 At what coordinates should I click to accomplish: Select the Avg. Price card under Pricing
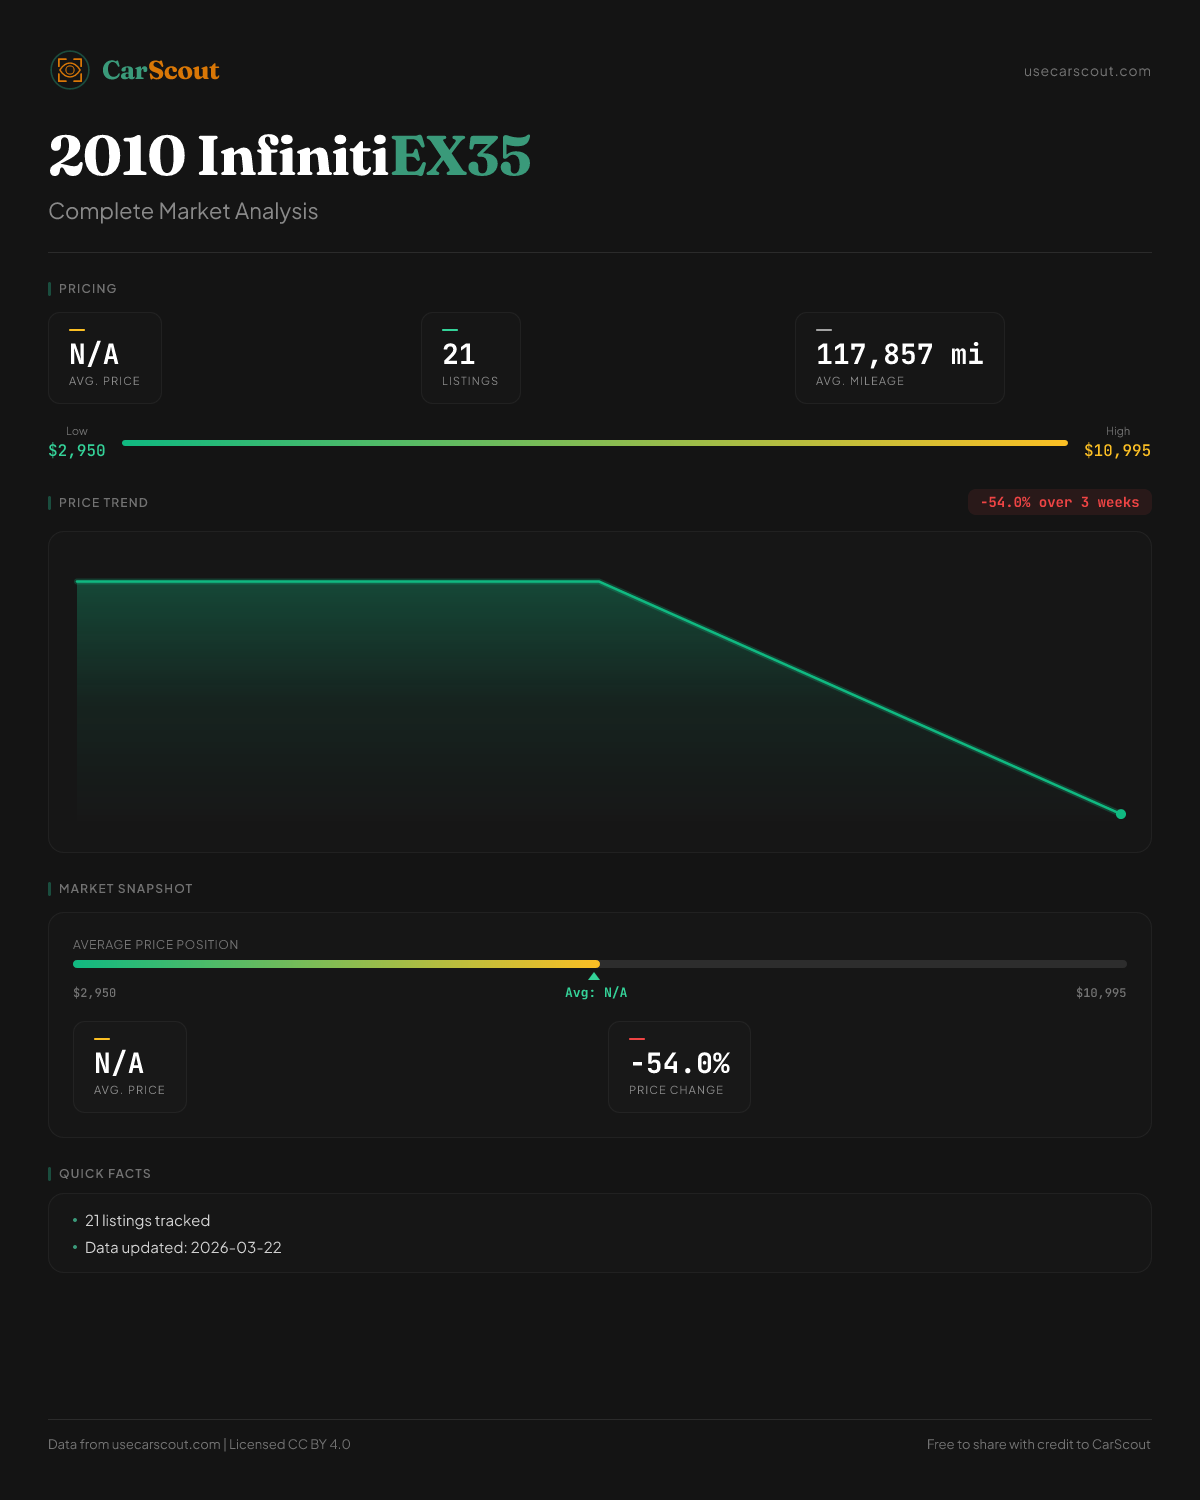coord(105,358)
